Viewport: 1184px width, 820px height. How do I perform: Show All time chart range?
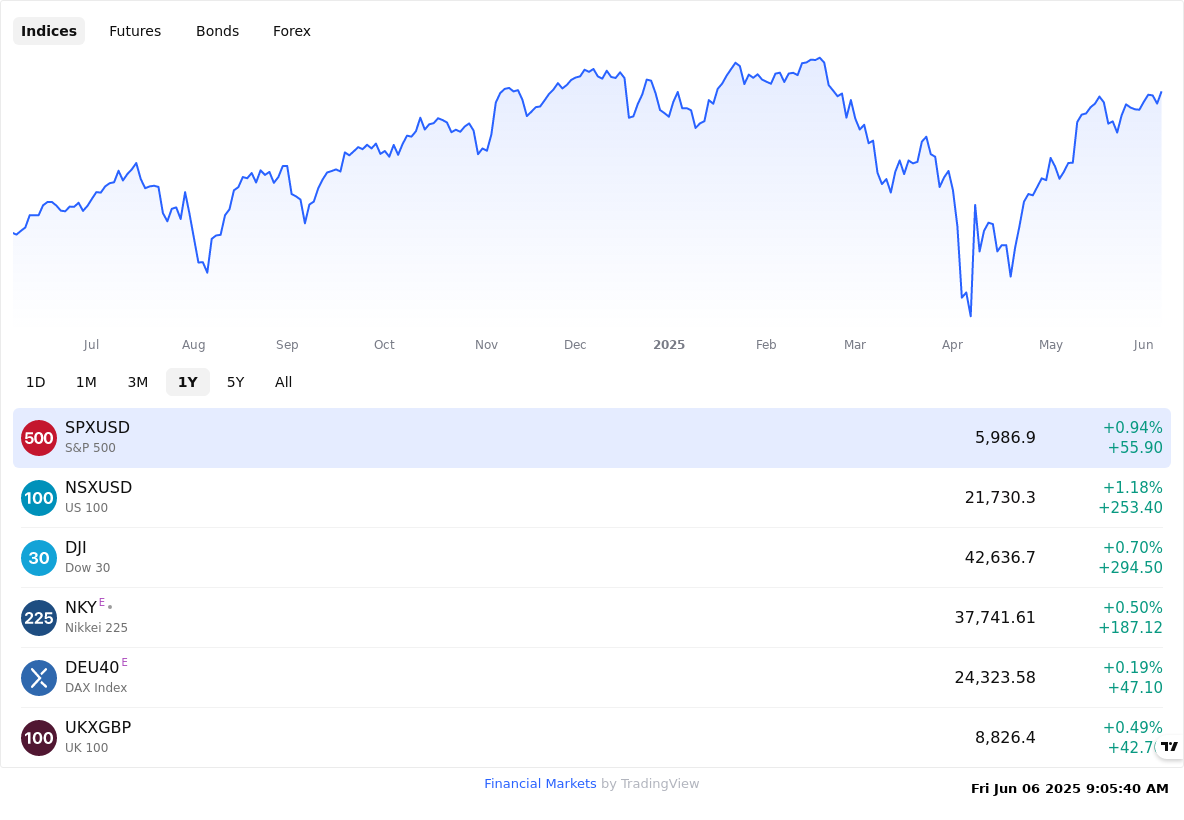pyautogui.click(x=283, y=382)
